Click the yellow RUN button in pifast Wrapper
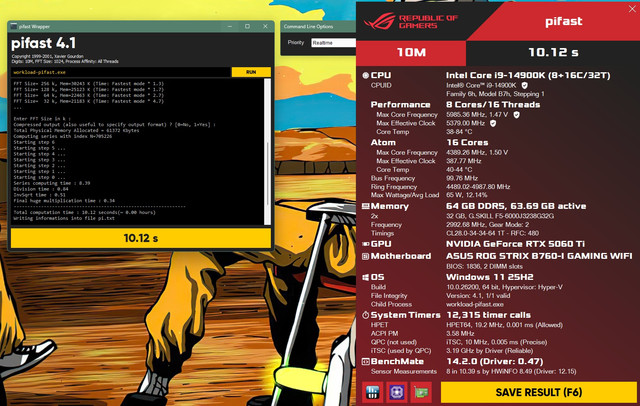This screenshot has width=640, height=406. coord(251,72)
